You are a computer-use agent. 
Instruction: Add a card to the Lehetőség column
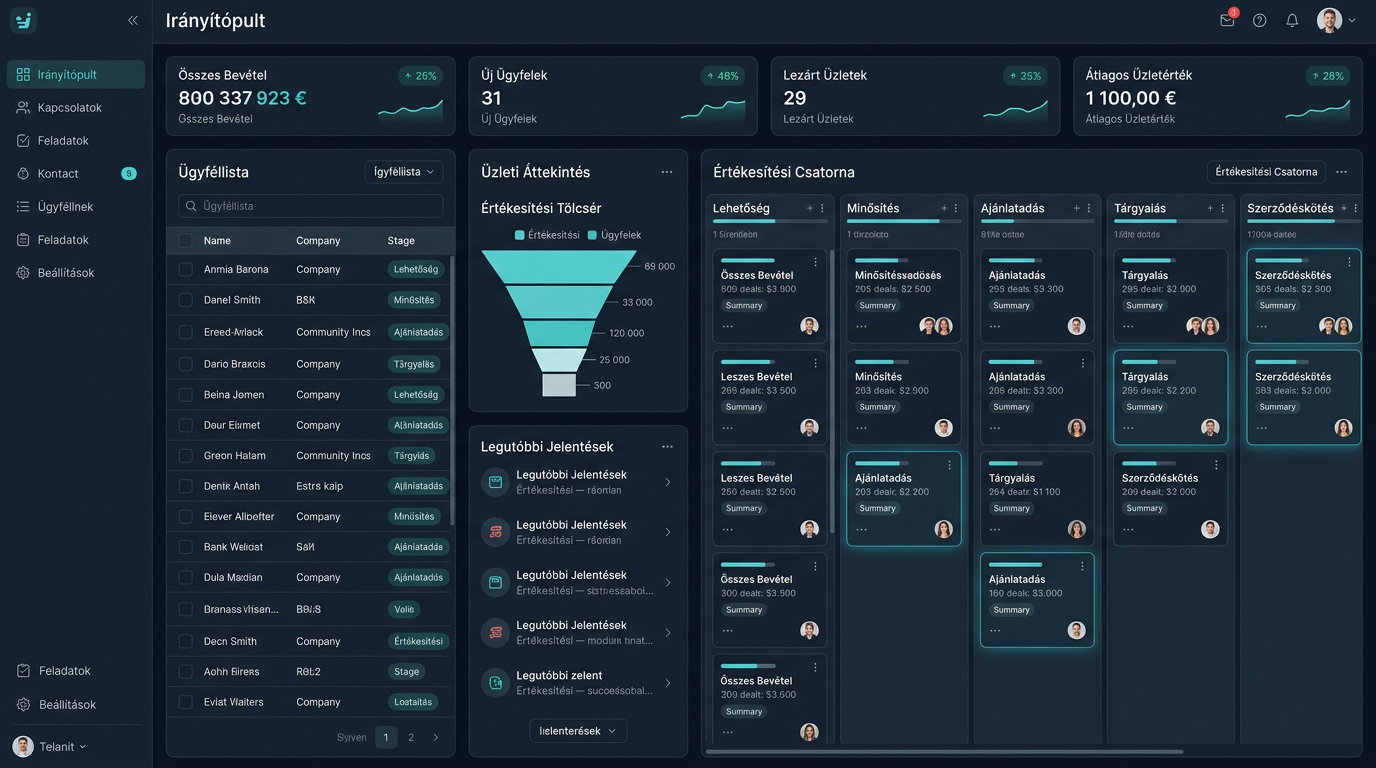tap(809, 208)
